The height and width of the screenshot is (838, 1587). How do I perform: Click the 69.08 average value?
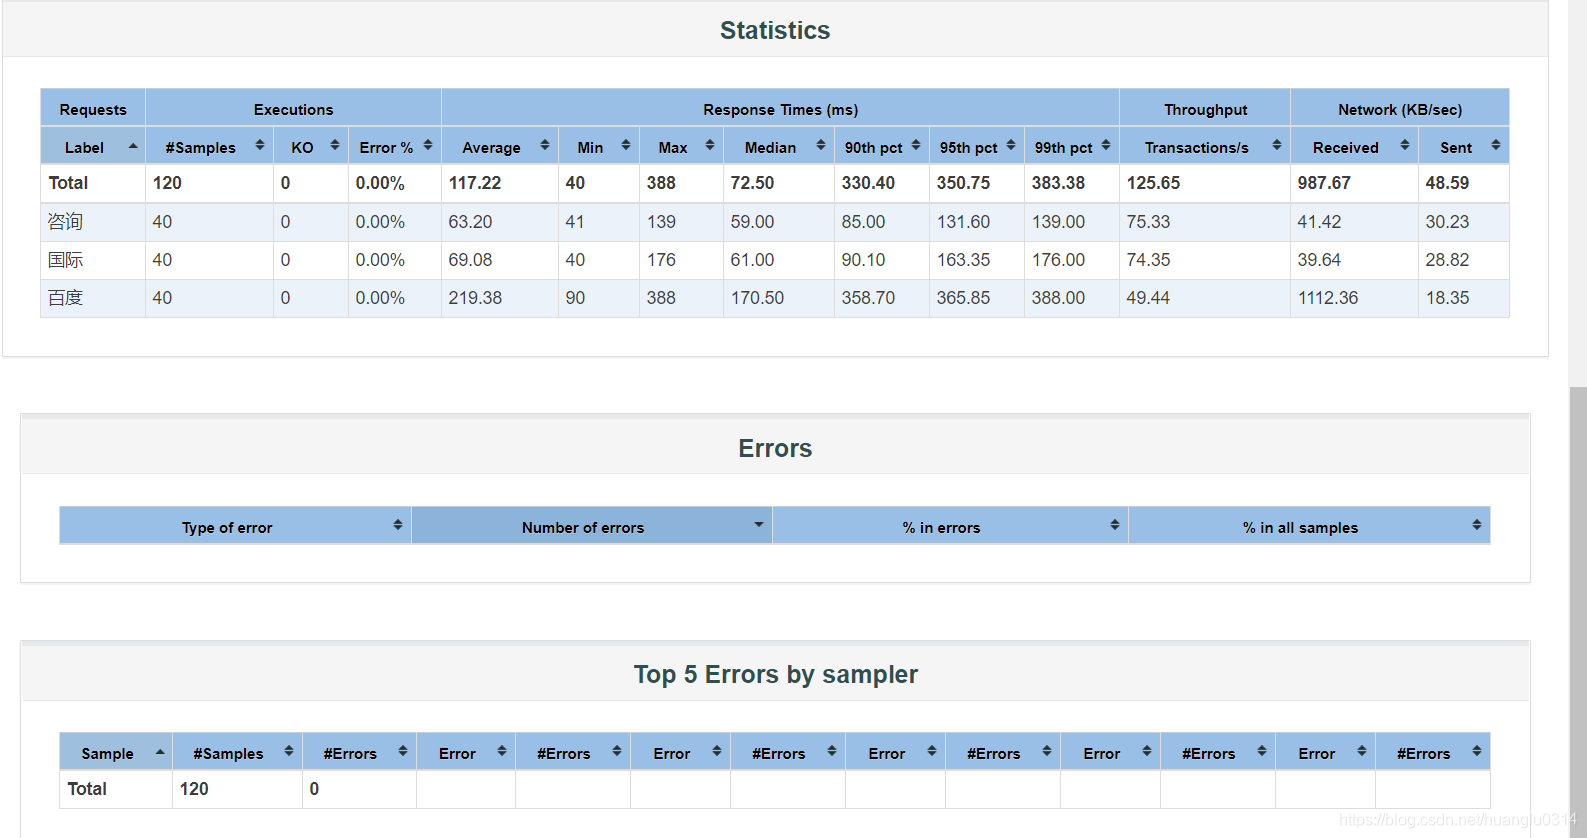[470, 260]
